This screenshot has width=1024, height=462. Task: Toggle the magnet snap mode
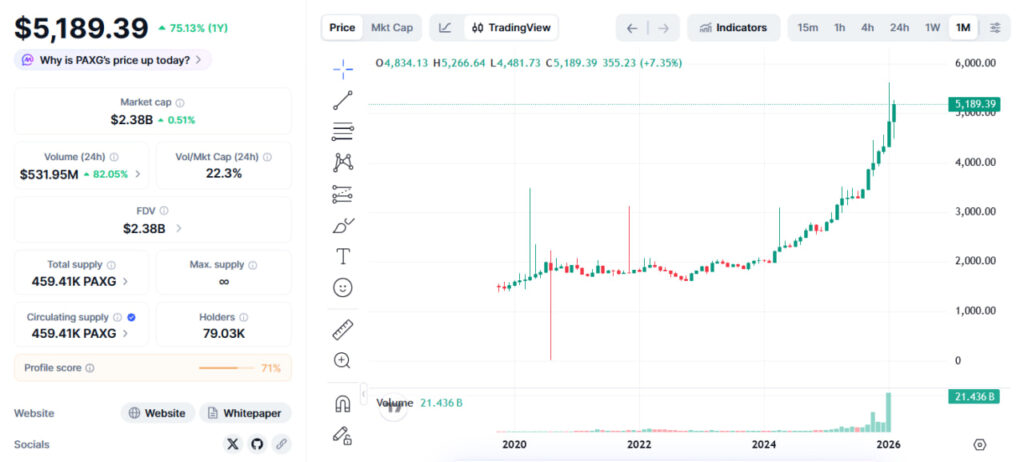coord(342,404)
